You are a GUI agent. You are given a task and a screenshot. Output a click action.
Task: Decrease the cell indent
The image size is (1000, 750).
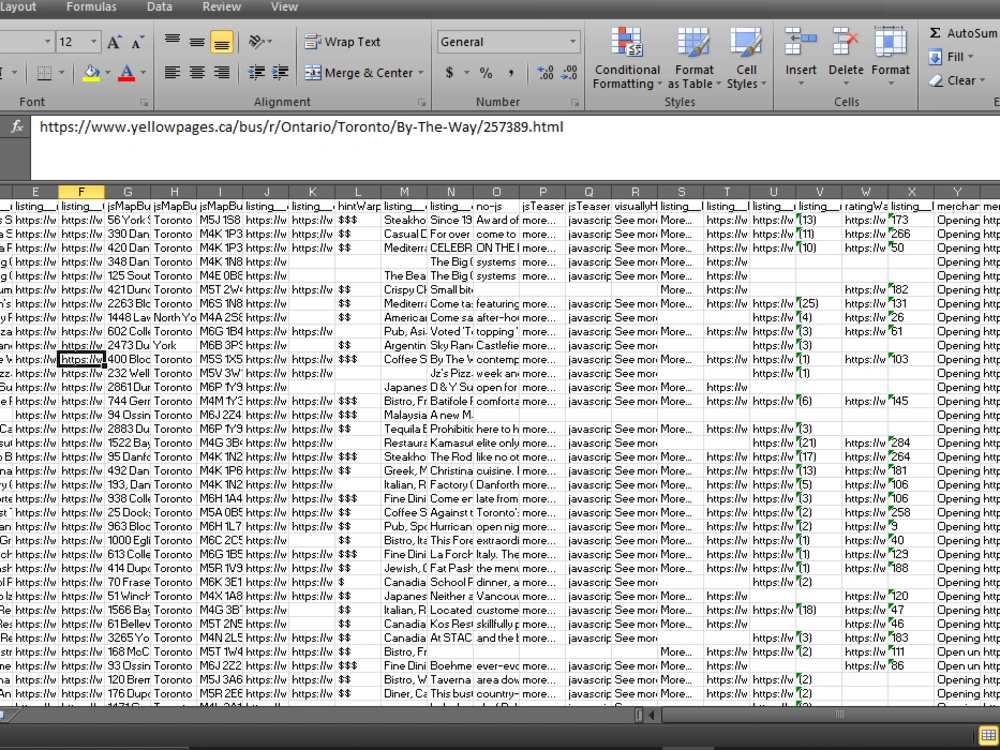click(256, 72)
